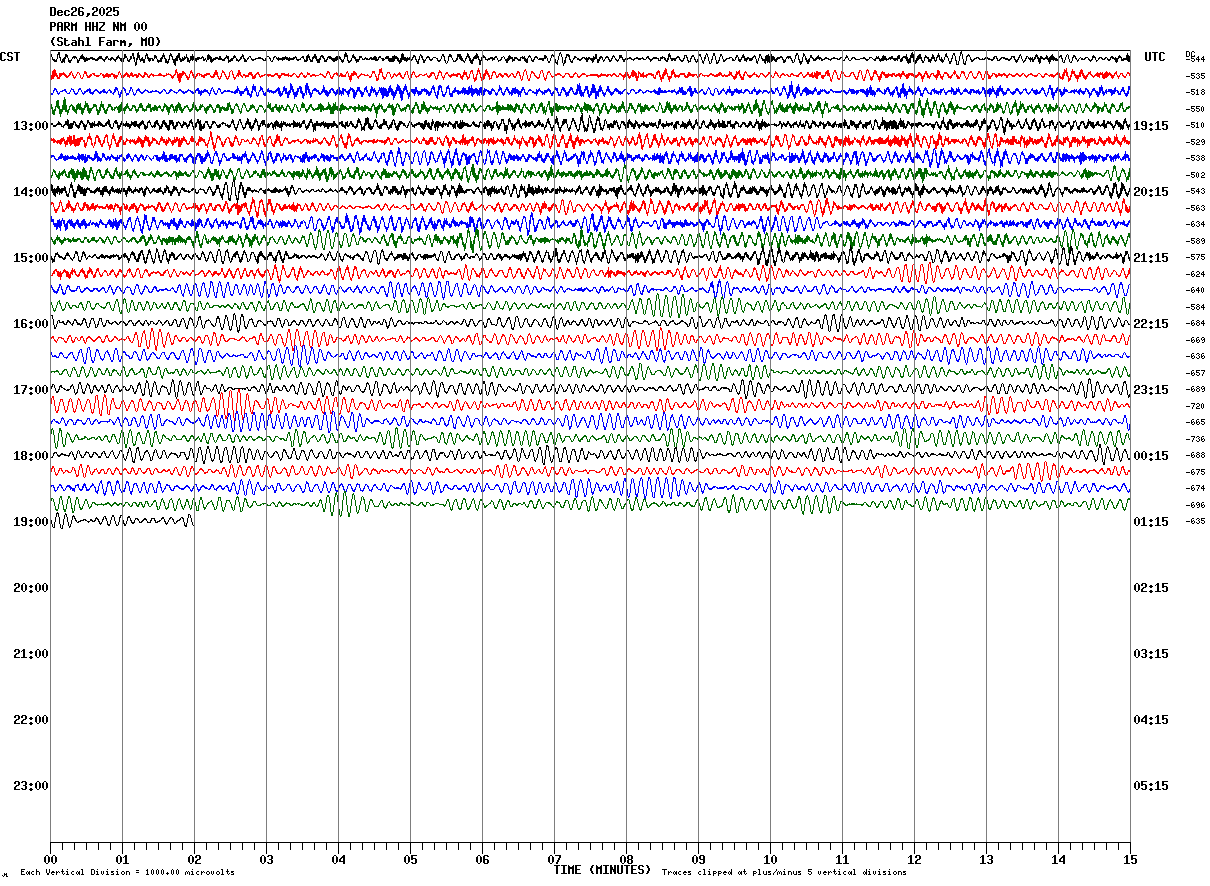Click minute 07 on the time axis
Image resolution: width=1210 pixels, height=886 pixels.
(554, 860)
